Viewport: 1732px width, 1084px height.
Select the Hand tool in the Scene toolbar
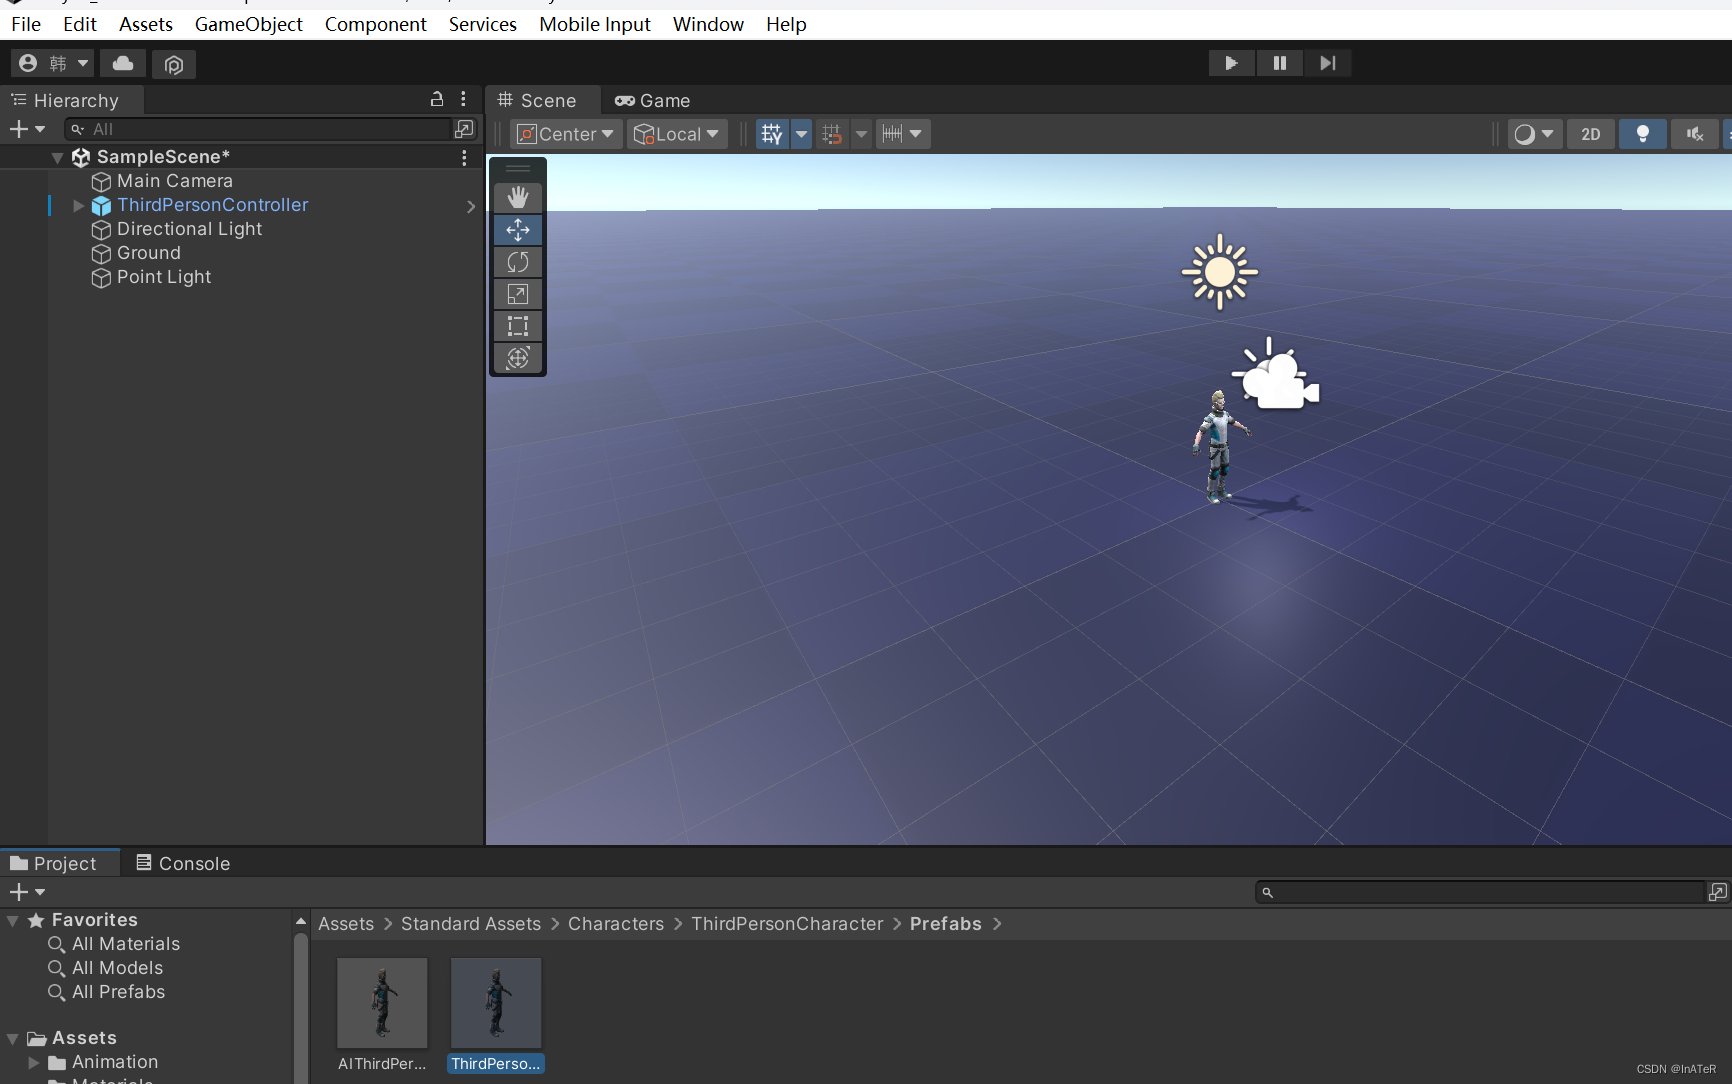pyautogui.click(x=518, y=197)
